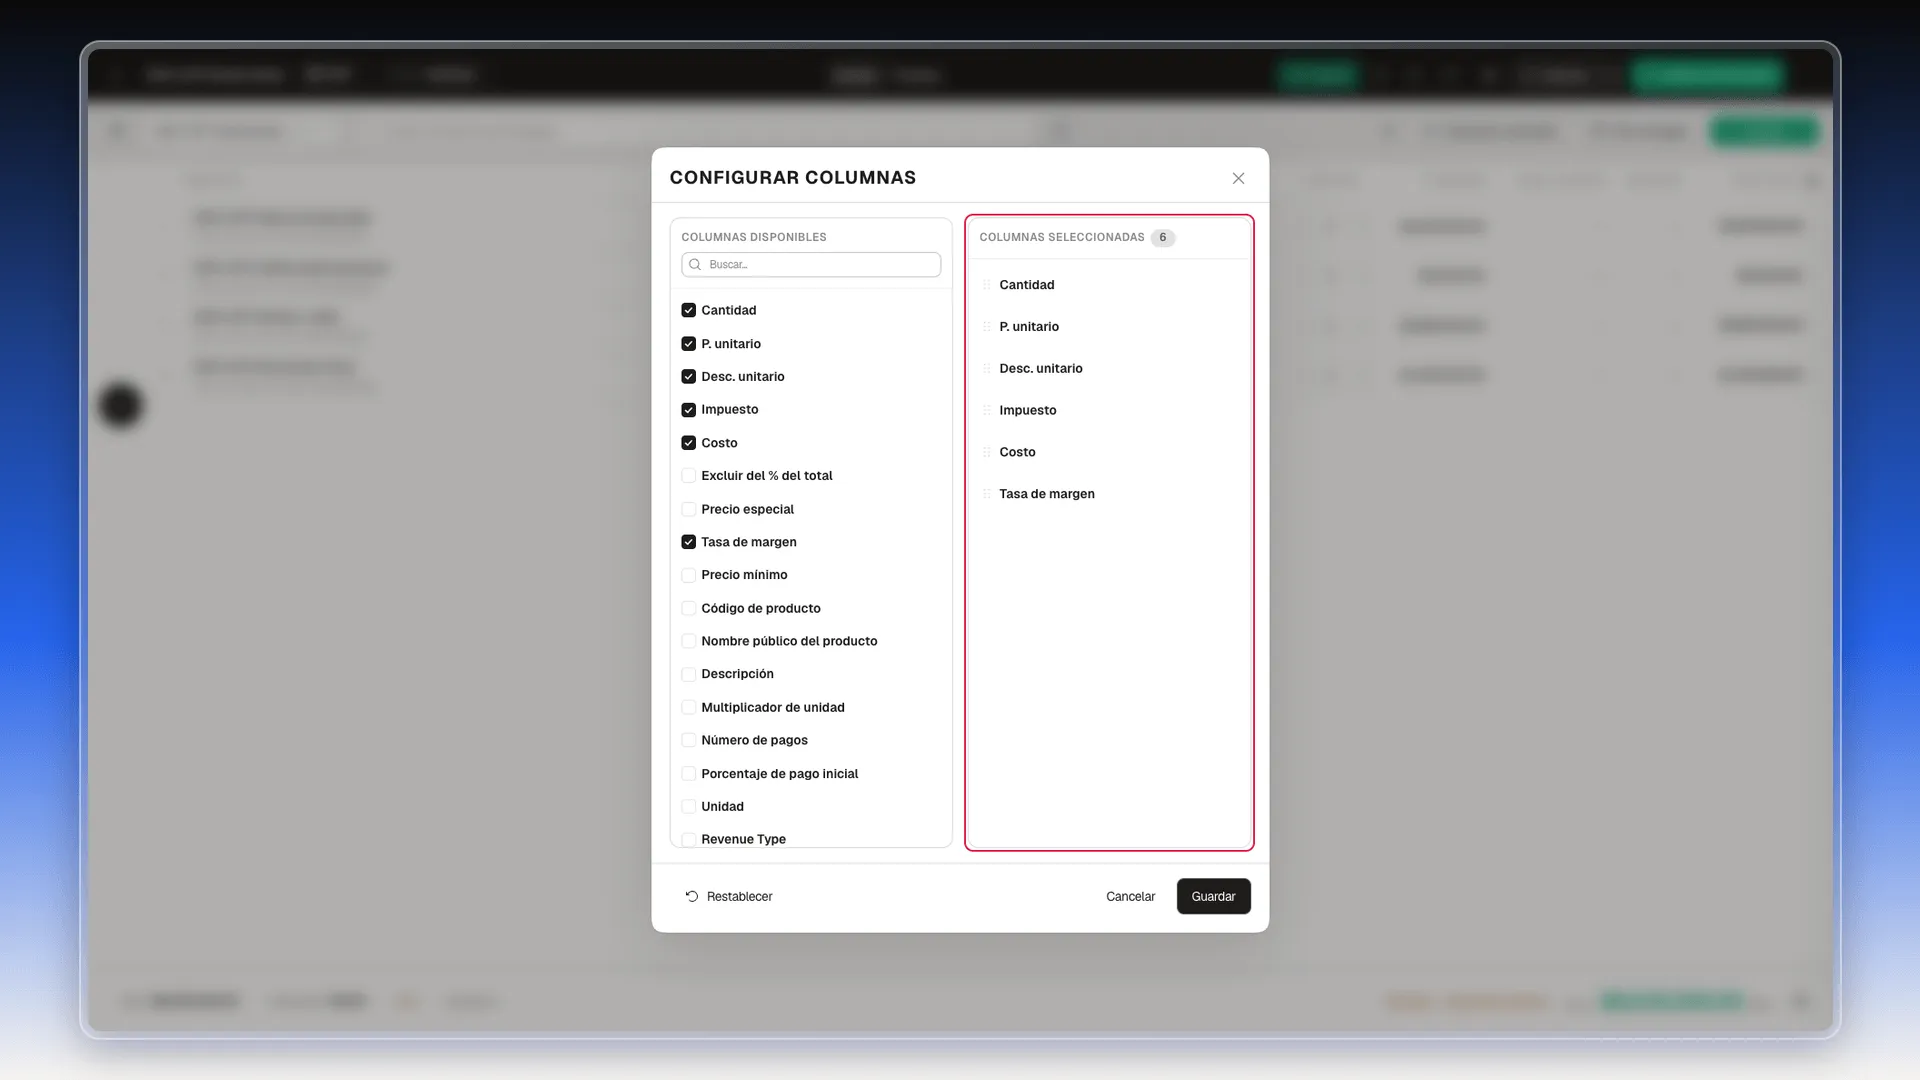This screenshot has height=1080, width=1920.
Task: Click the drag handle beside Desc. unitario
Action: pos(987,369)
